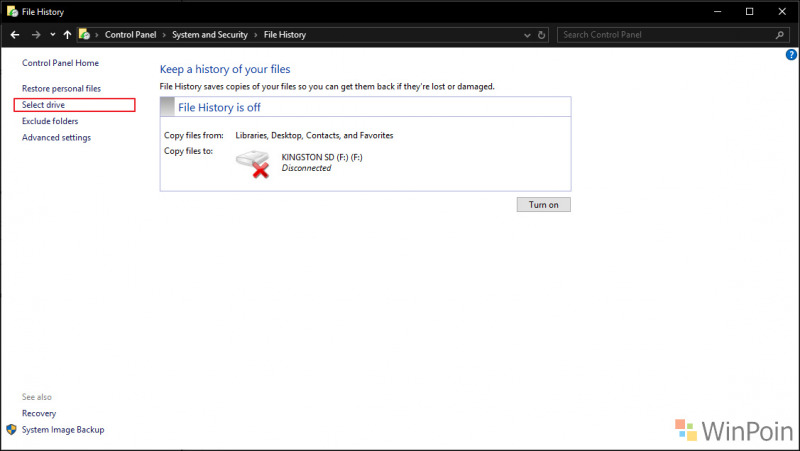Screen dimensions: 800x451
Task: Click the search magnifier icon
Action: coord(780,35)
